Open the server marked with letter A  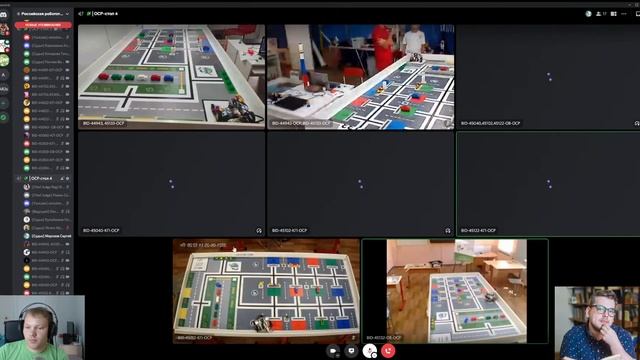click(4, 75)
